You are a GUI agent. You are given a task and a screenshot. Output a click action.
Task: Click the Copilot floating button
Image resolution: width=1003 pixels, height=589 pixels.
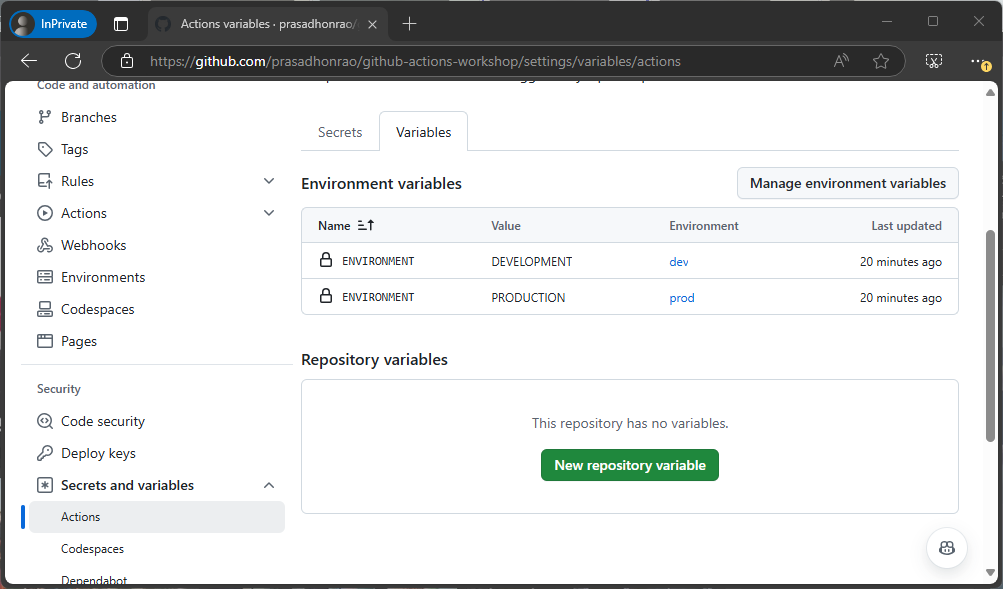click(x=945, y=547)
